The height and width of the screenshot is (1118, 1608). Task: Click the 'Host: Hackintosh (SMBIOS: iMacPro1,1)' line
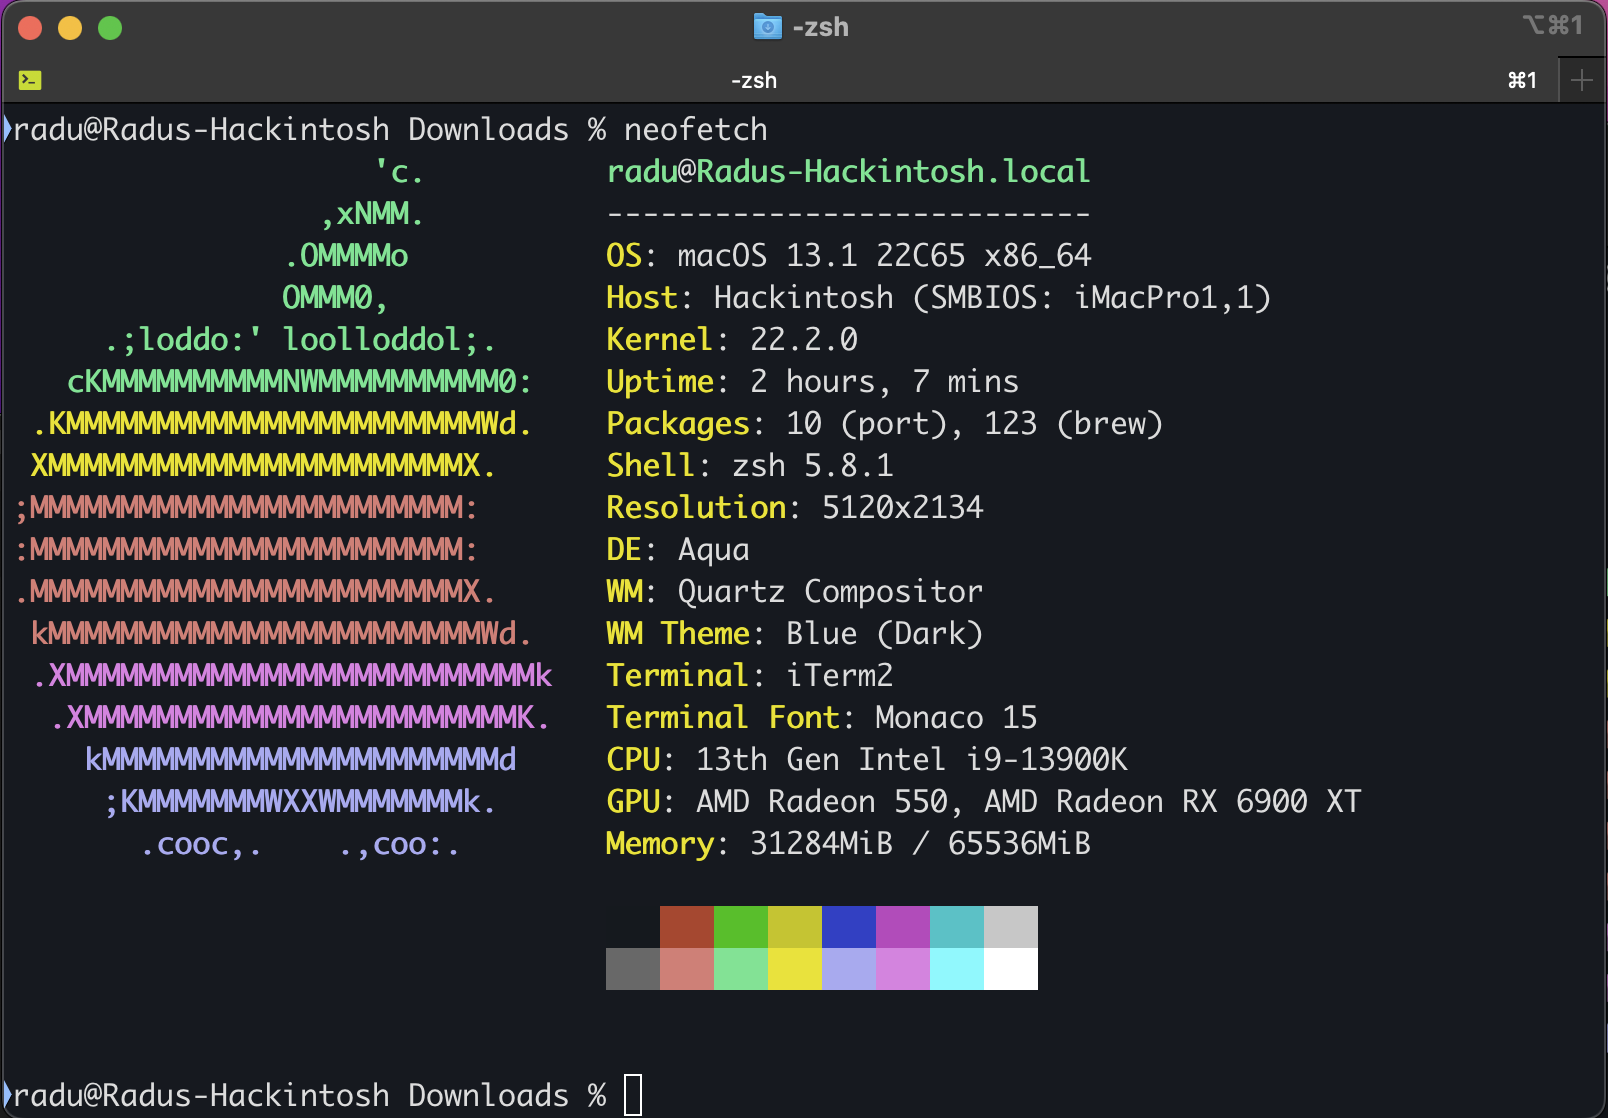coord(938,298)
